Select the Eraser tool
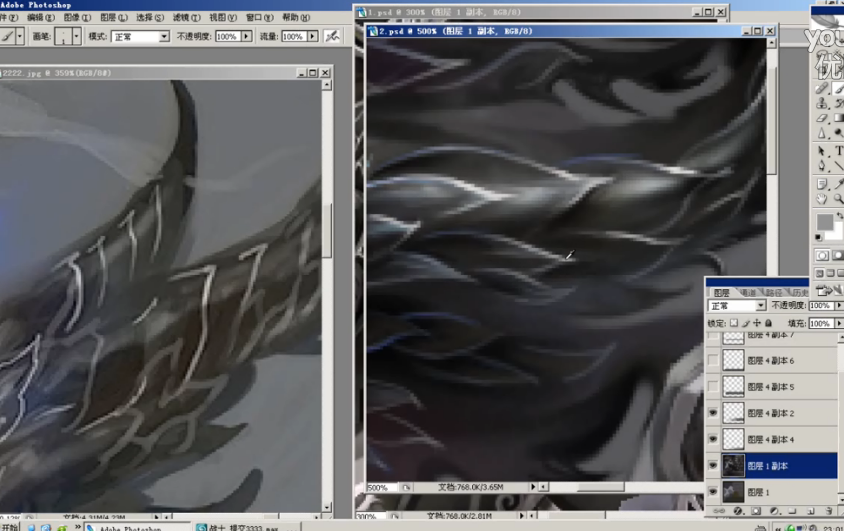 point(822,118)
